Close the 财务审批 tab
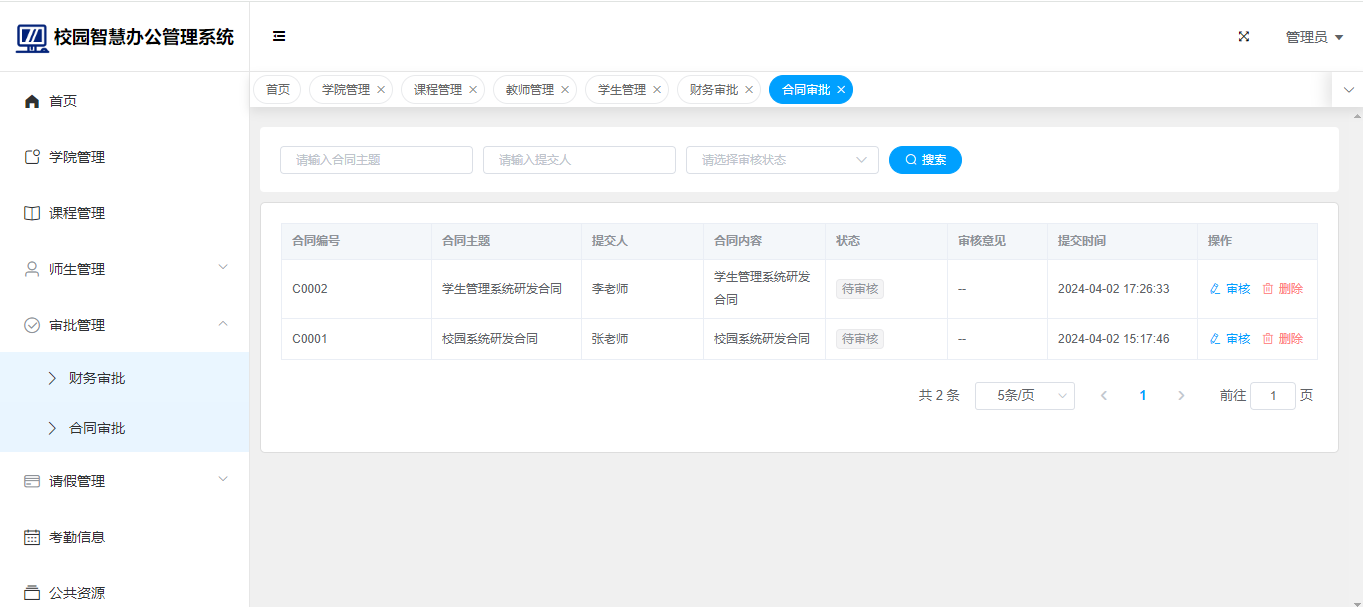This screenshot has height=607, width=1363. coord(749,90)
